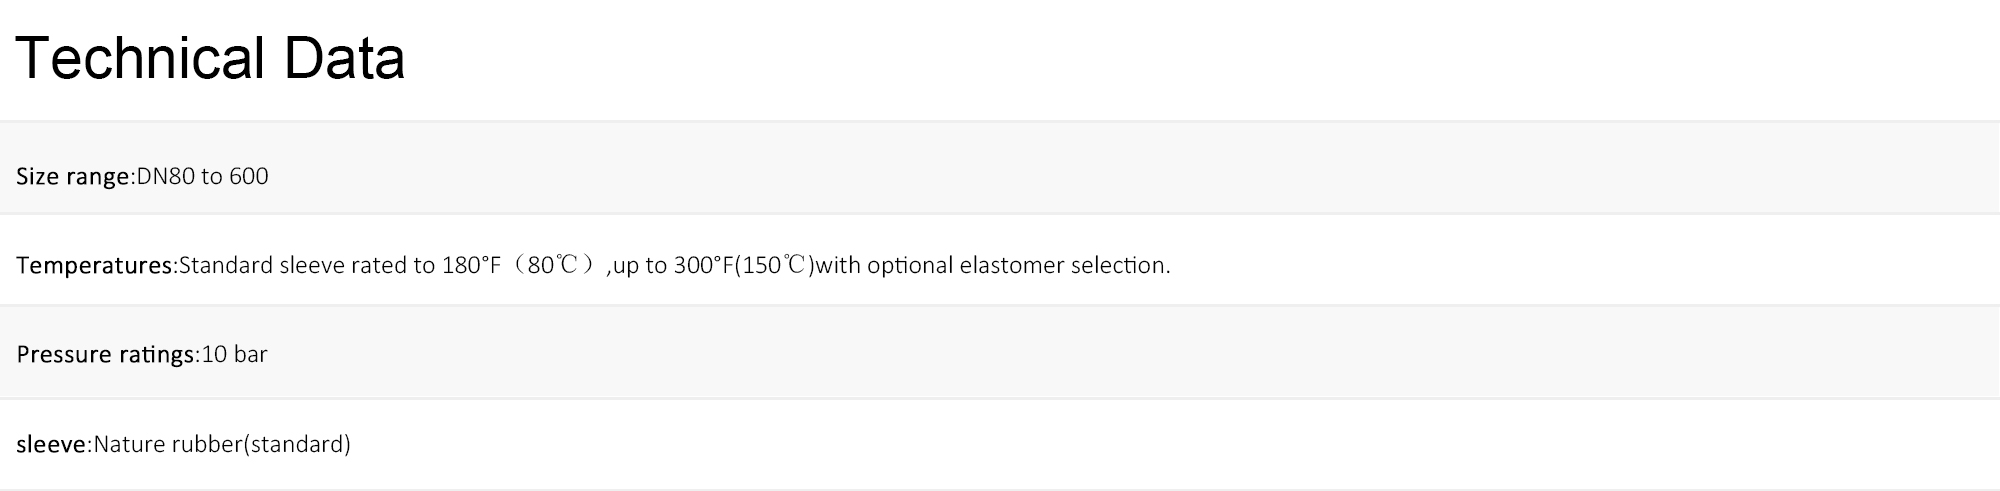
Task: Click optional elastomer selection text
Action: [1018, 265]
